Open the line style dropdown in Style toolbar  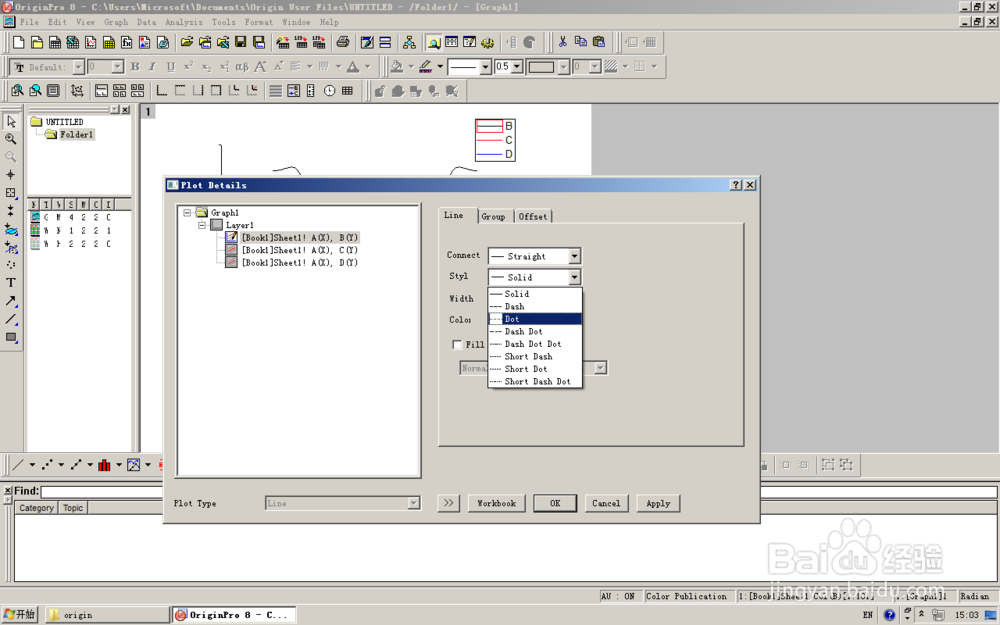(485, 67)
